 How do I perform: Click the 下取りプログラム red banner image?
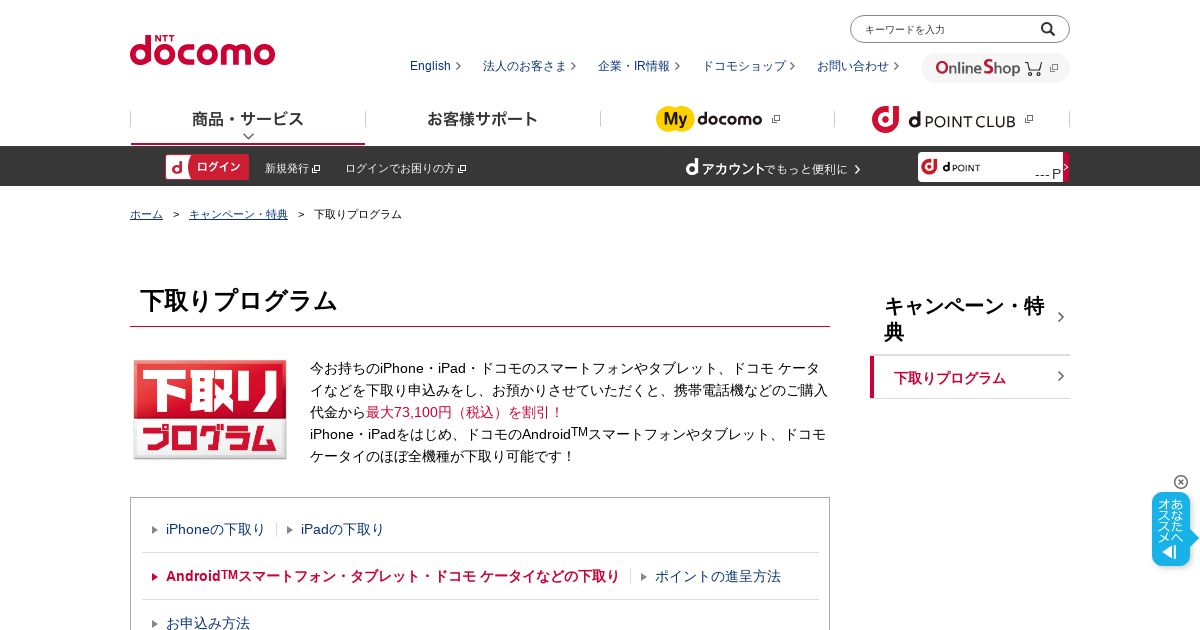coord(210,410)
